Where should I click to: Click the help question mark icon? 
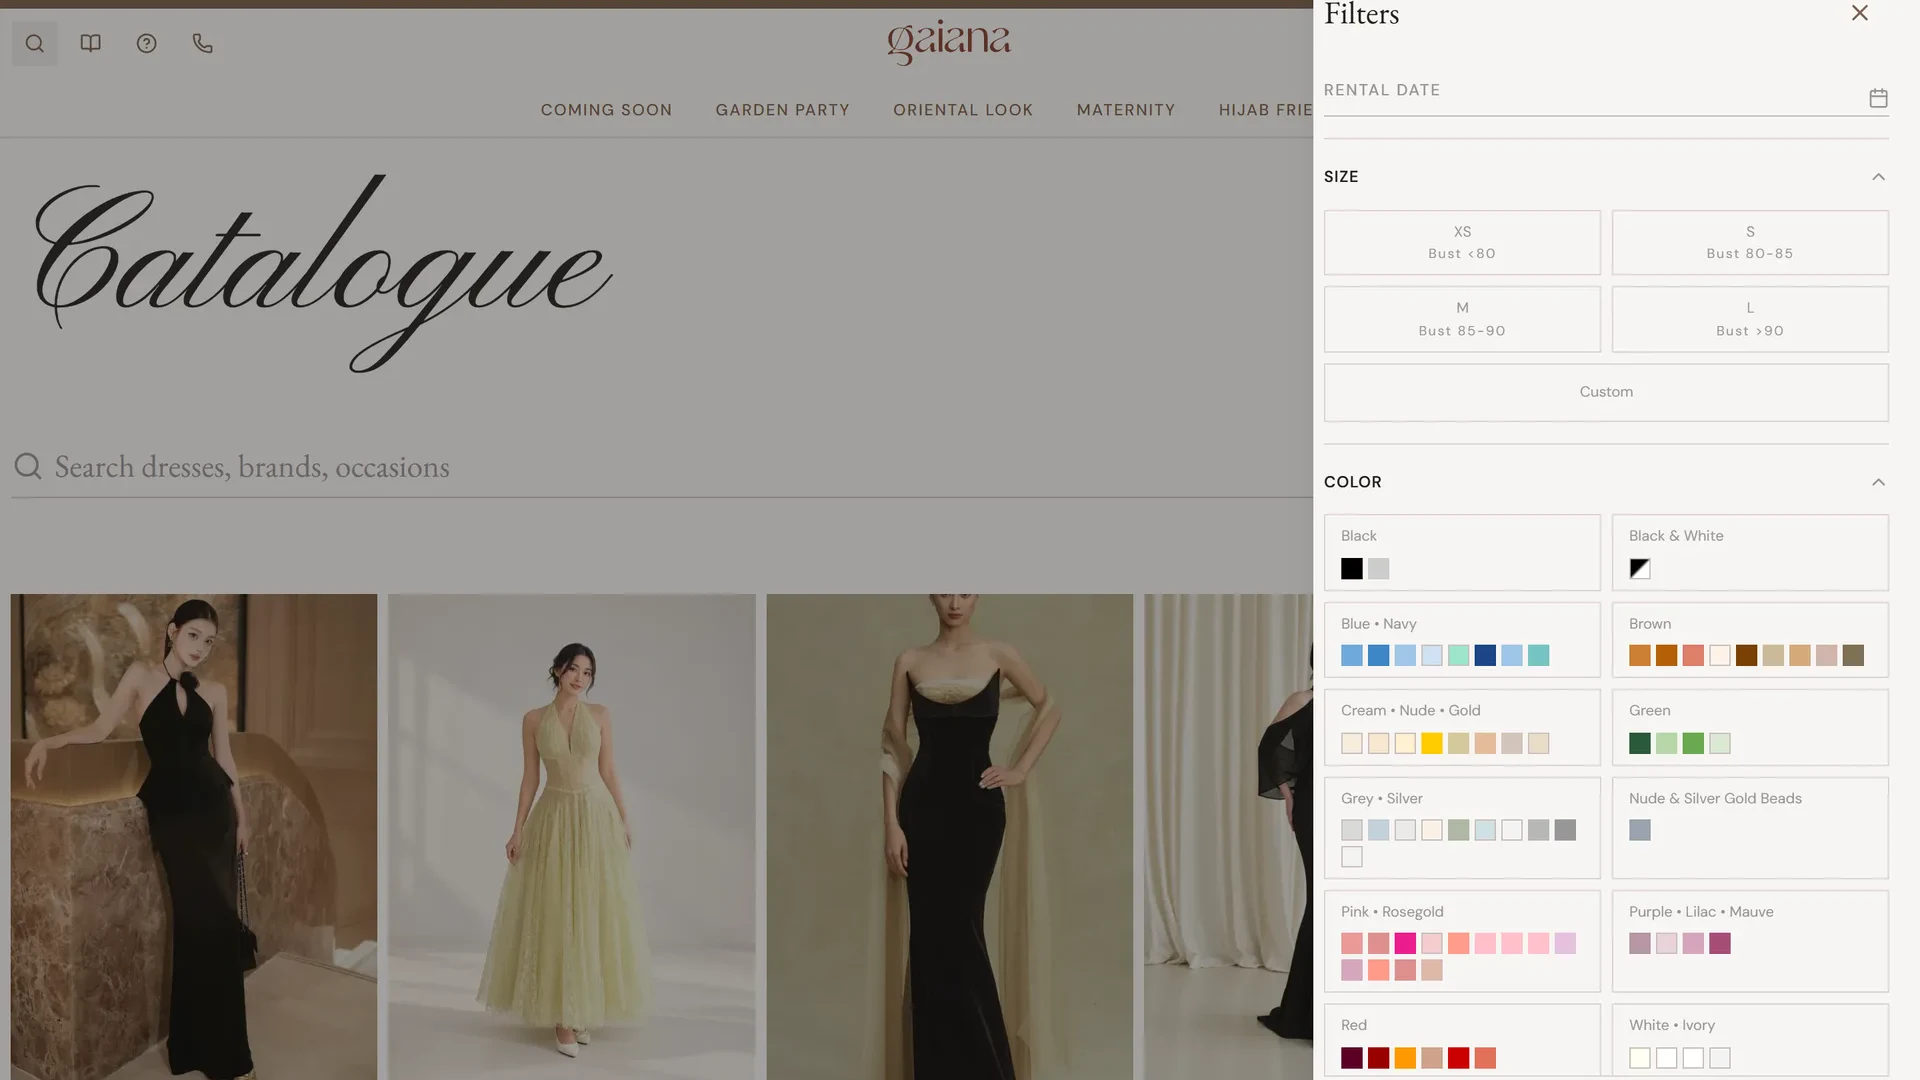coord(146,43)
